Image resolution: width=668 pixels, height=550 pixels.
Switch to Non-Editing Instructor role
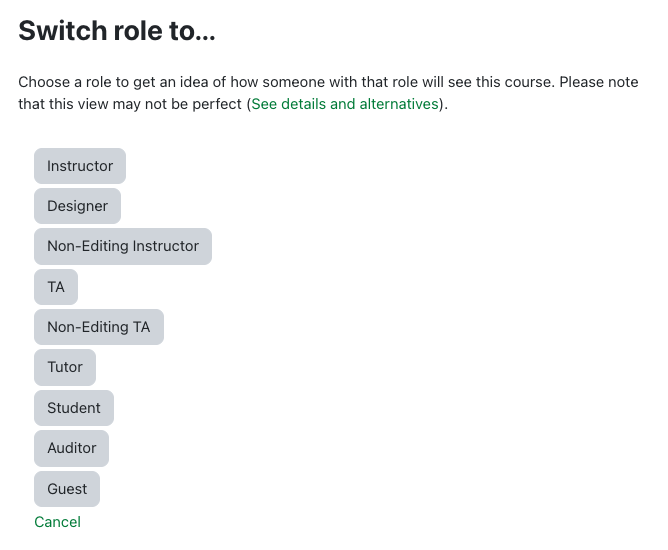123,246
